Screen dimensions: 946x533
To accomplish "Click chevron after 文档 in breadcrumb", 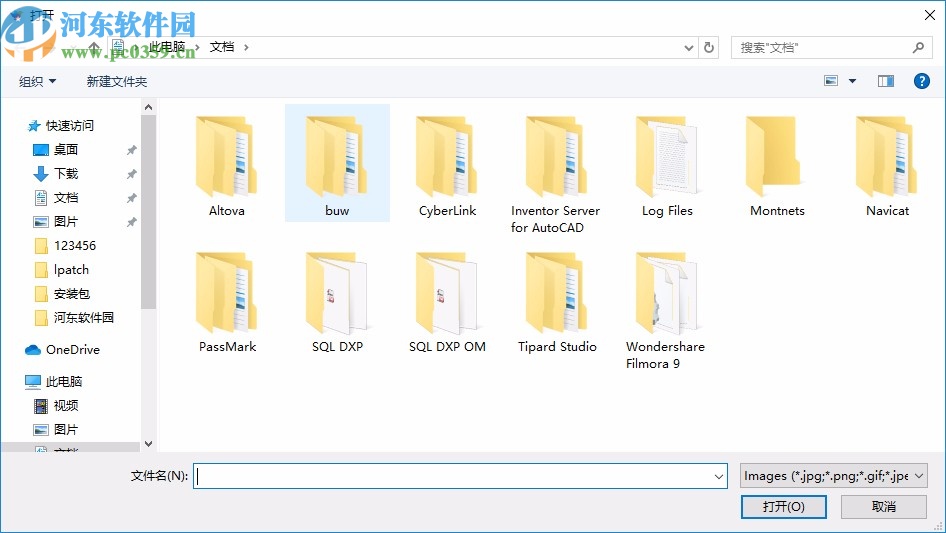I will [246, 47].
